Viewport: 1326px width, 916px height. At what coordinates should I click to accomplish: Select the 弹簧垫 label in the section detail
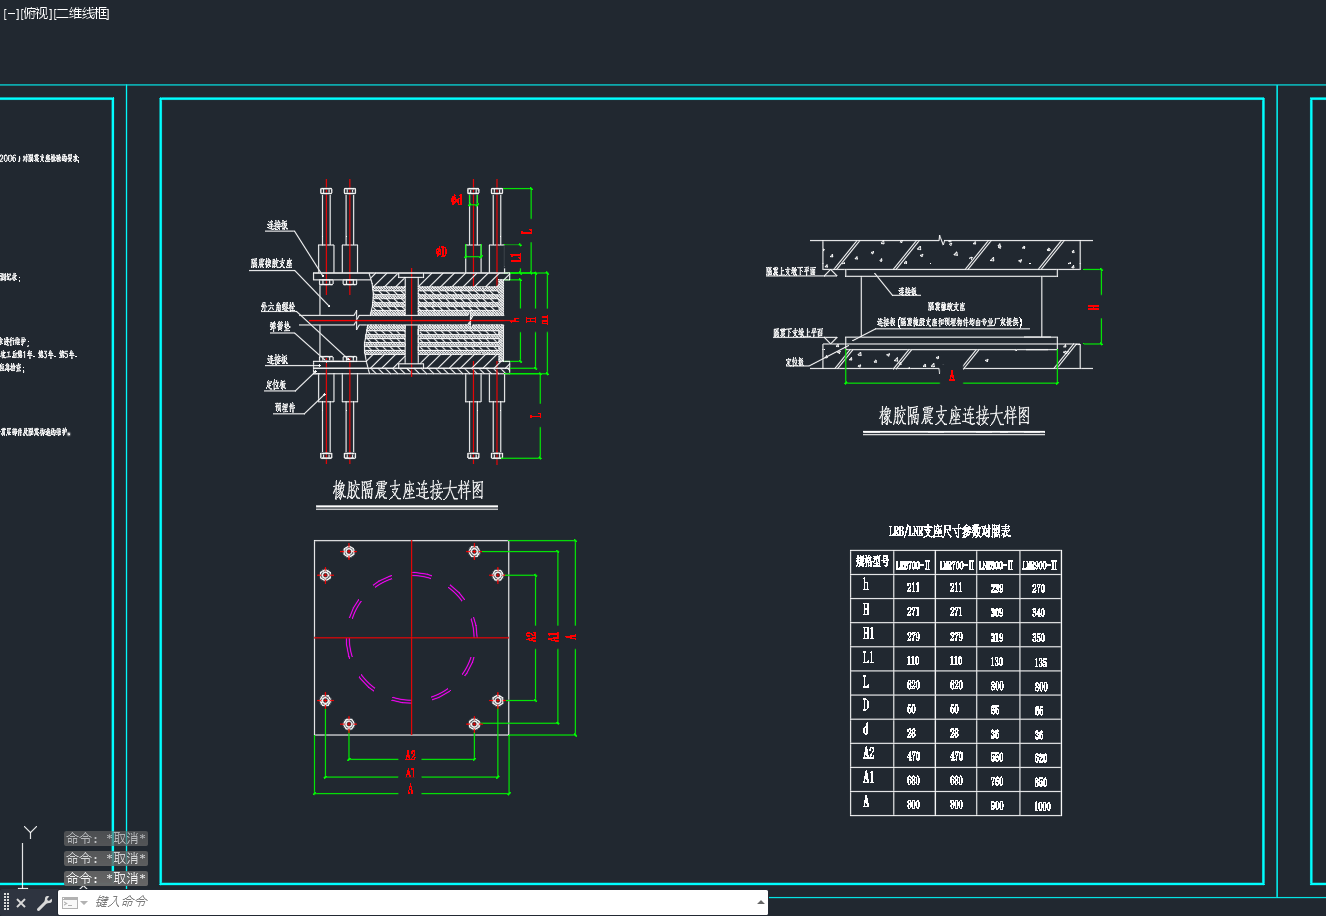[280, 327]
